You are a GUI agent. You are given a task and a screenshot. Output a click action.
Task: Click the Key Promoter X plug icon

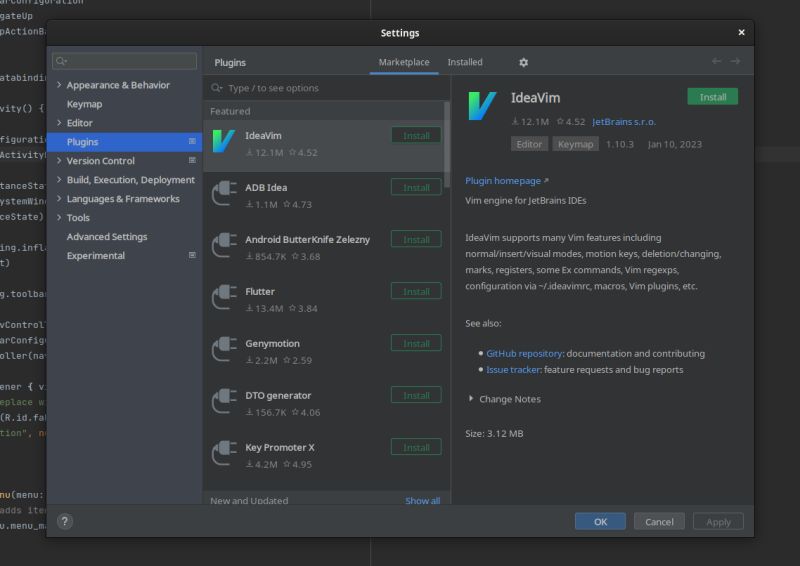(224, 454)
